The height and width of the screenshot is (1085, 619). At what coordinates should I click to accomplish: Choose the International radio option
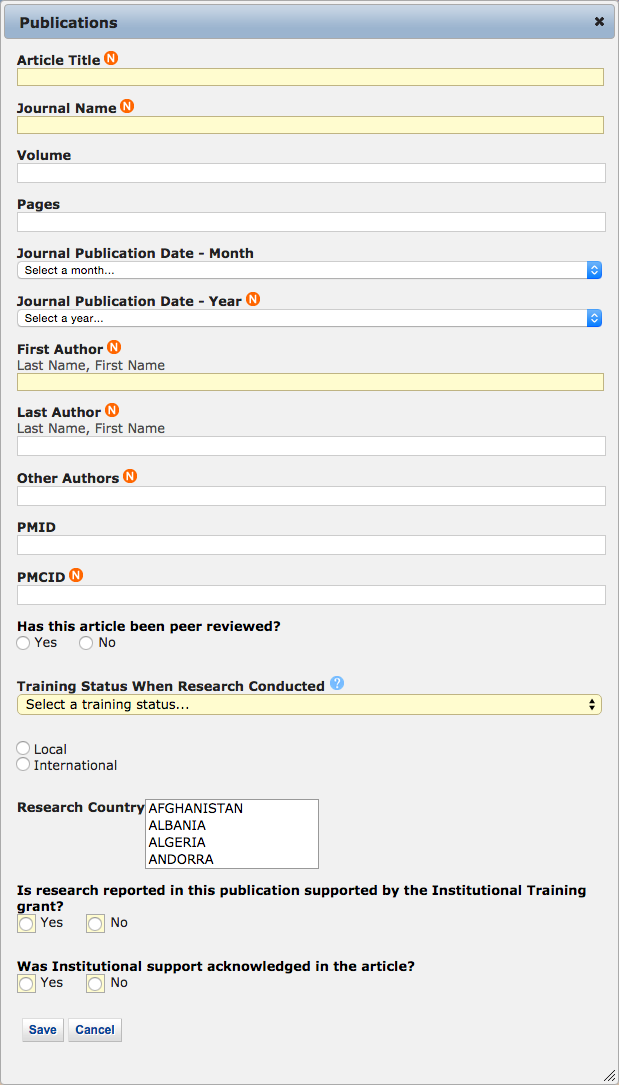coord(24,765)
